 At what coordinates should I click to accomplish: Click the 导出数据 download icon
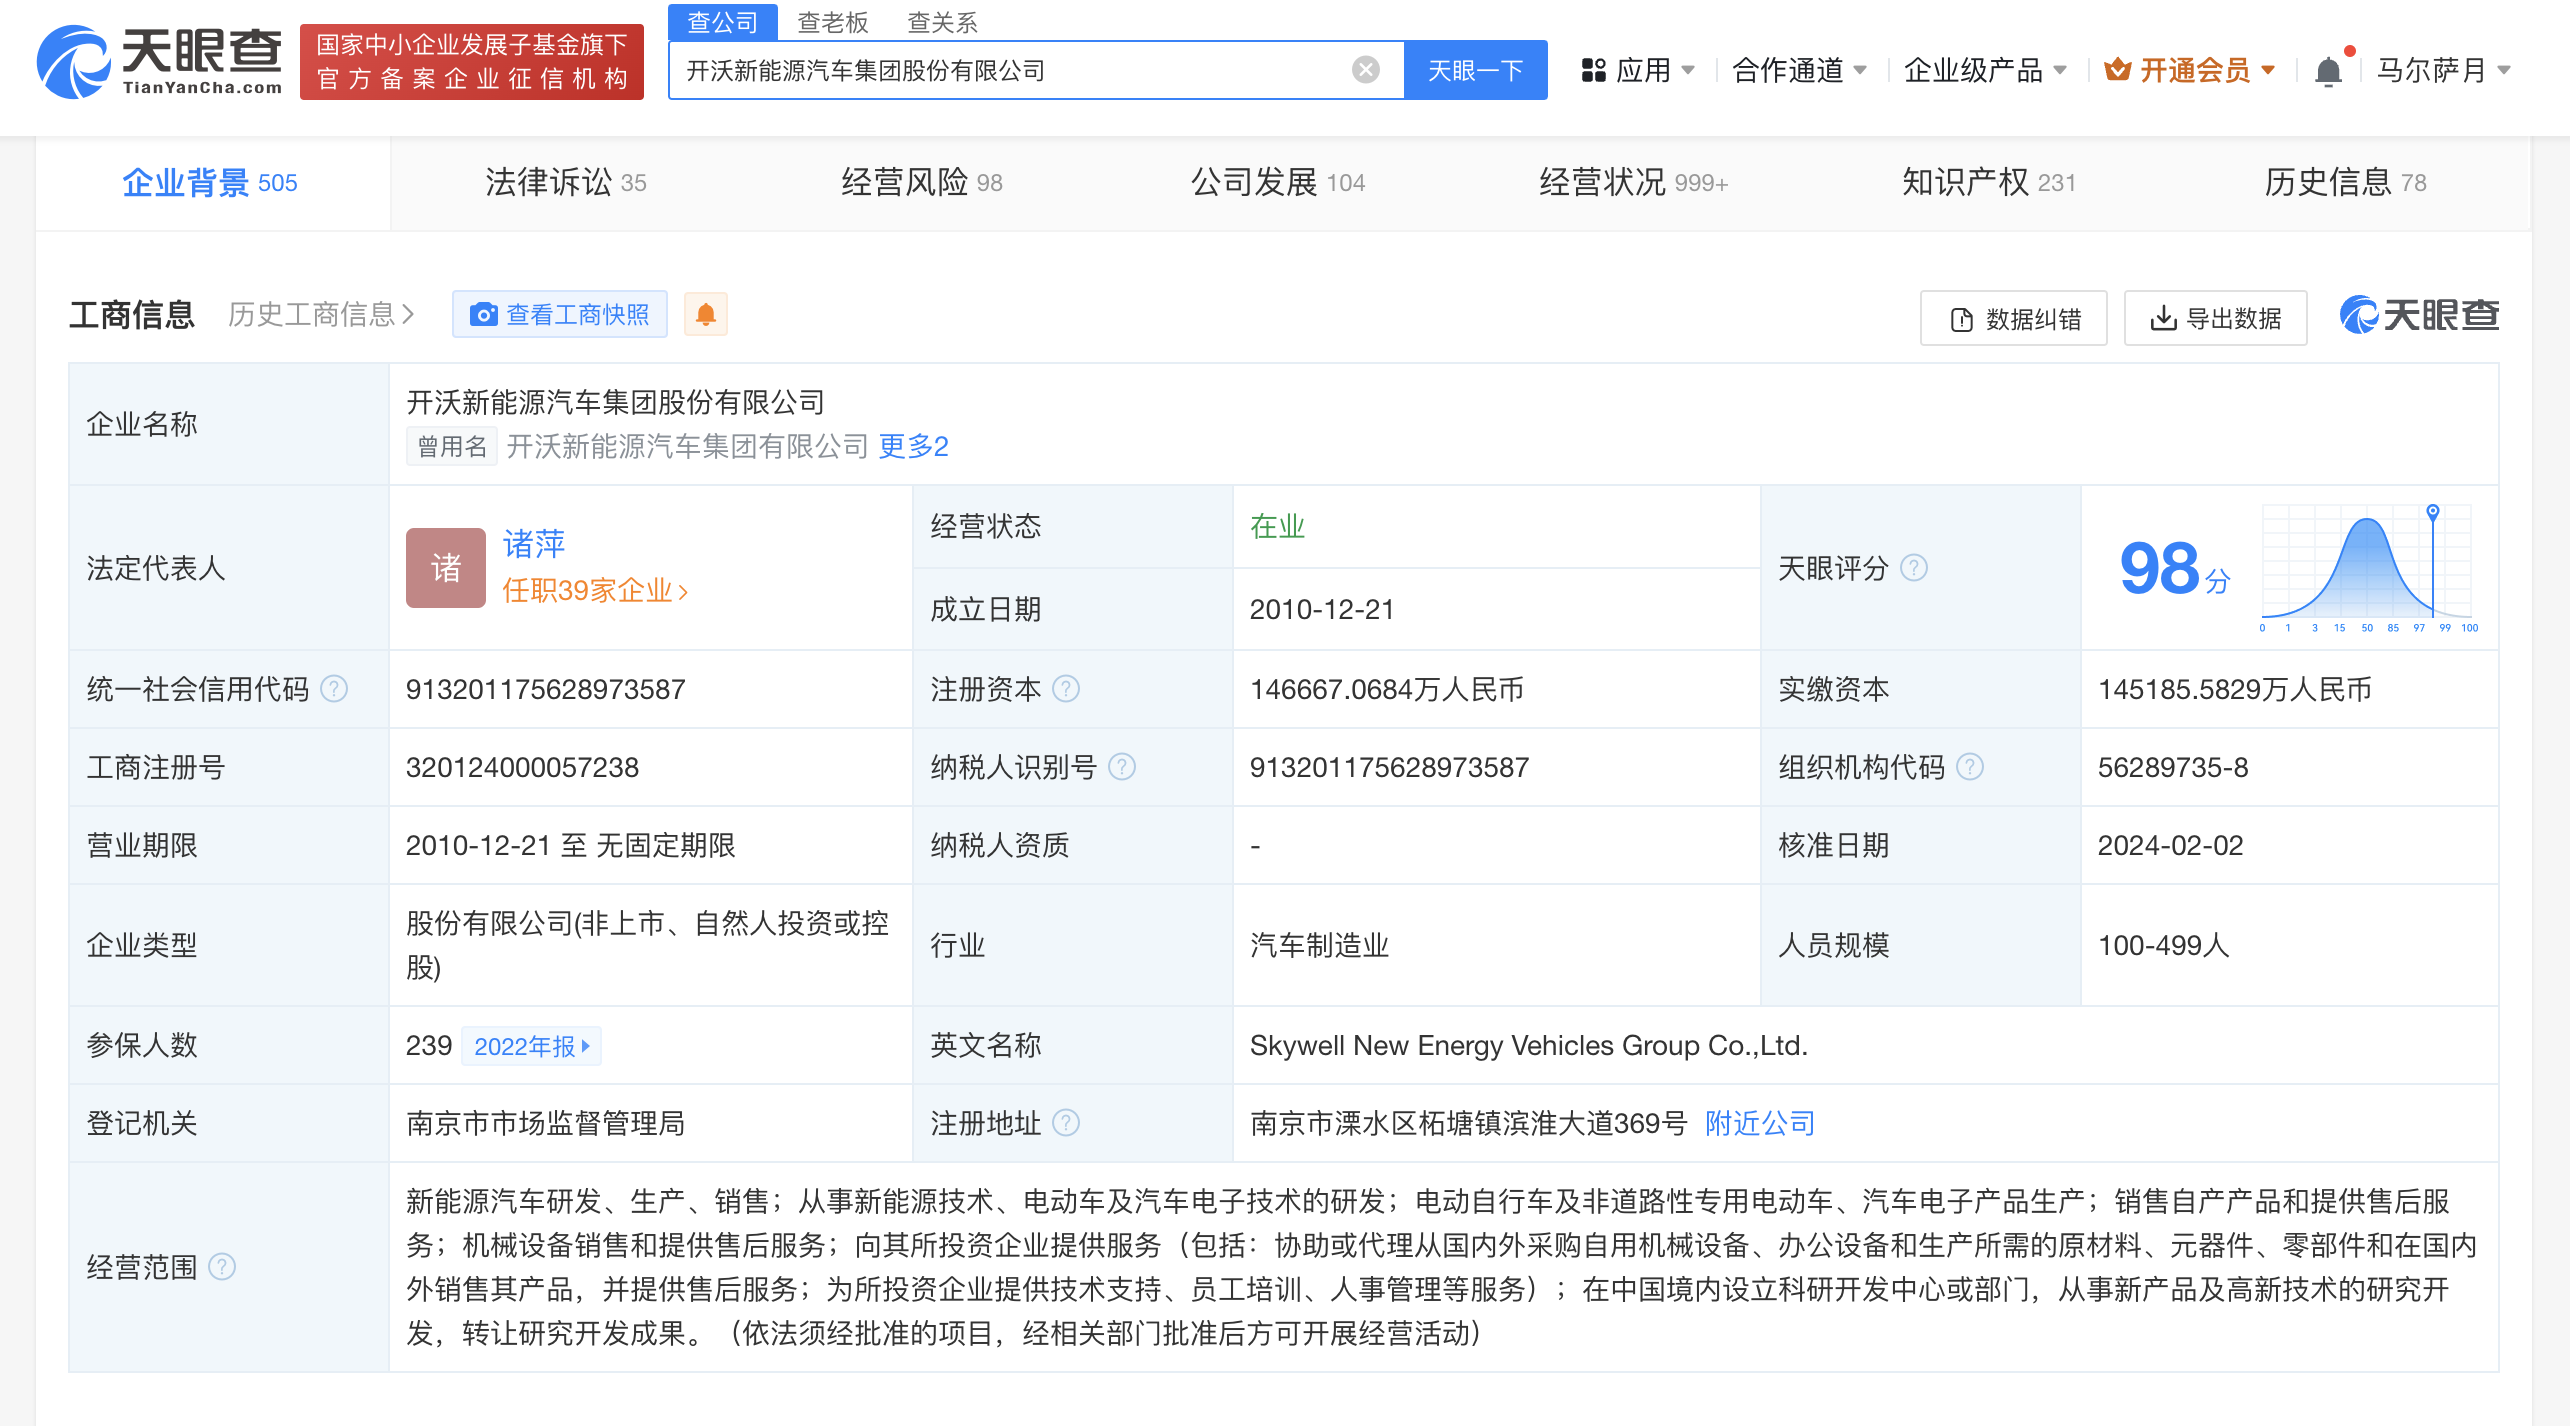(2164, 317)
